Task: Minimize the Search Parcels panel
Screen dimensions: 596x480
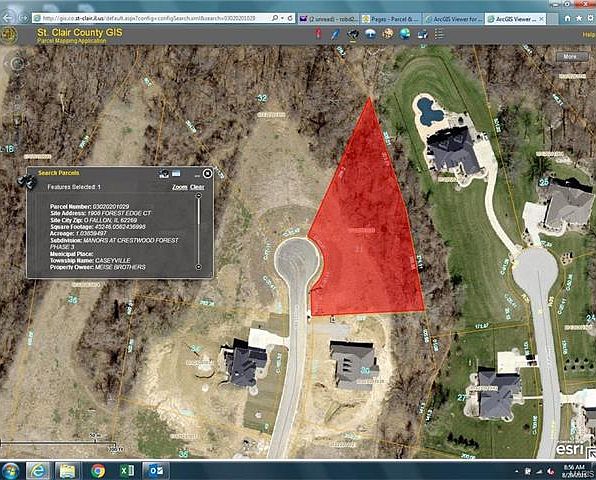Action: coord(197,175)
